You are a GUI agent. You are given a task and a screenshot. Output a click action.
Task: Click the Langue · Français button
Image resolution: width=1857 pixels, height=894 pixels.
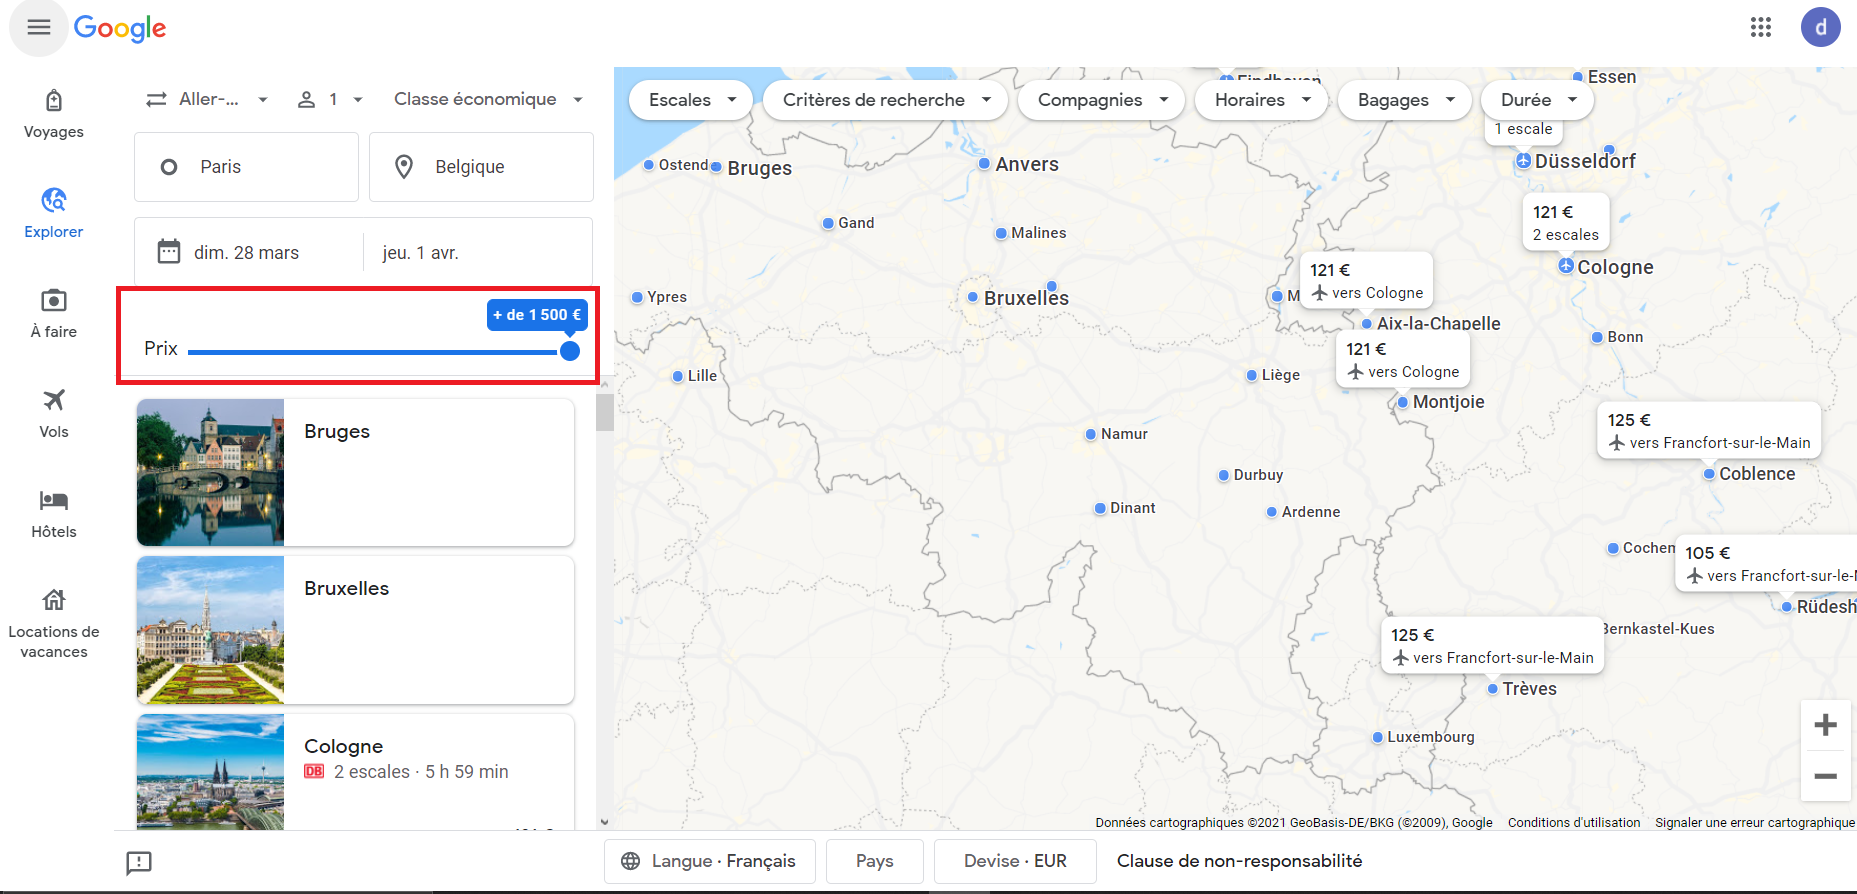[710, 861]
